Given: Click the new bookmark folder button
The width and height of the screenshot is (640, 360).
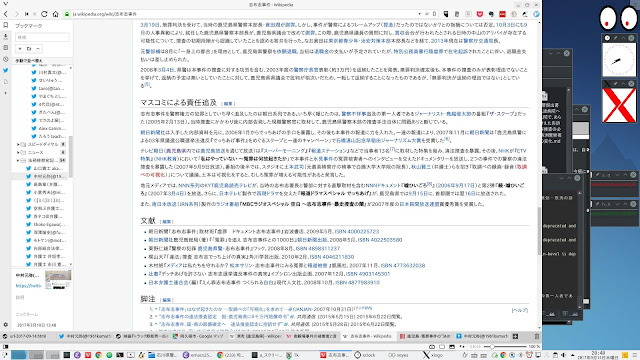Looking at the screenshot, I should point(29,49).
